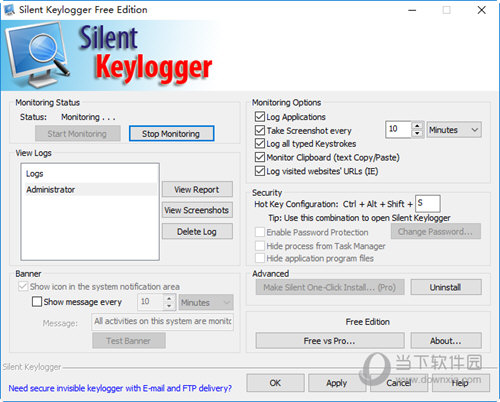This screenshot has width=500, height=402.
Task: Click the Silent Keylogger title bar icon
Action: 9,10
